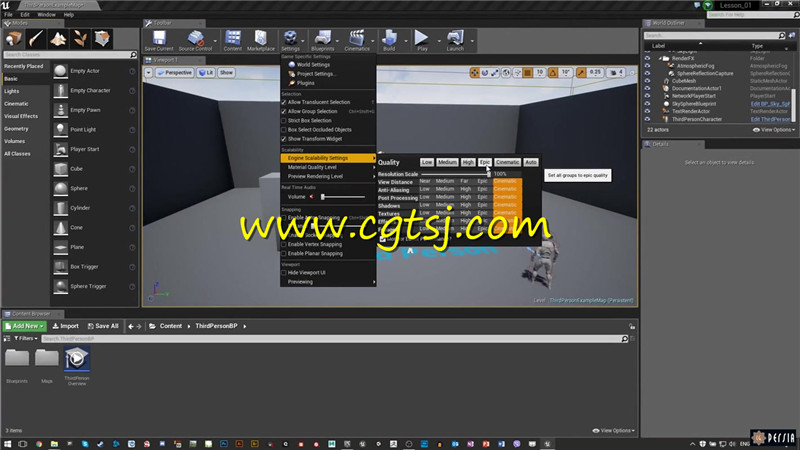Open the Help menu
Image resolution: width=800 pixels, height=450 pixels.
pyautogui.click(x=69, y=15)
